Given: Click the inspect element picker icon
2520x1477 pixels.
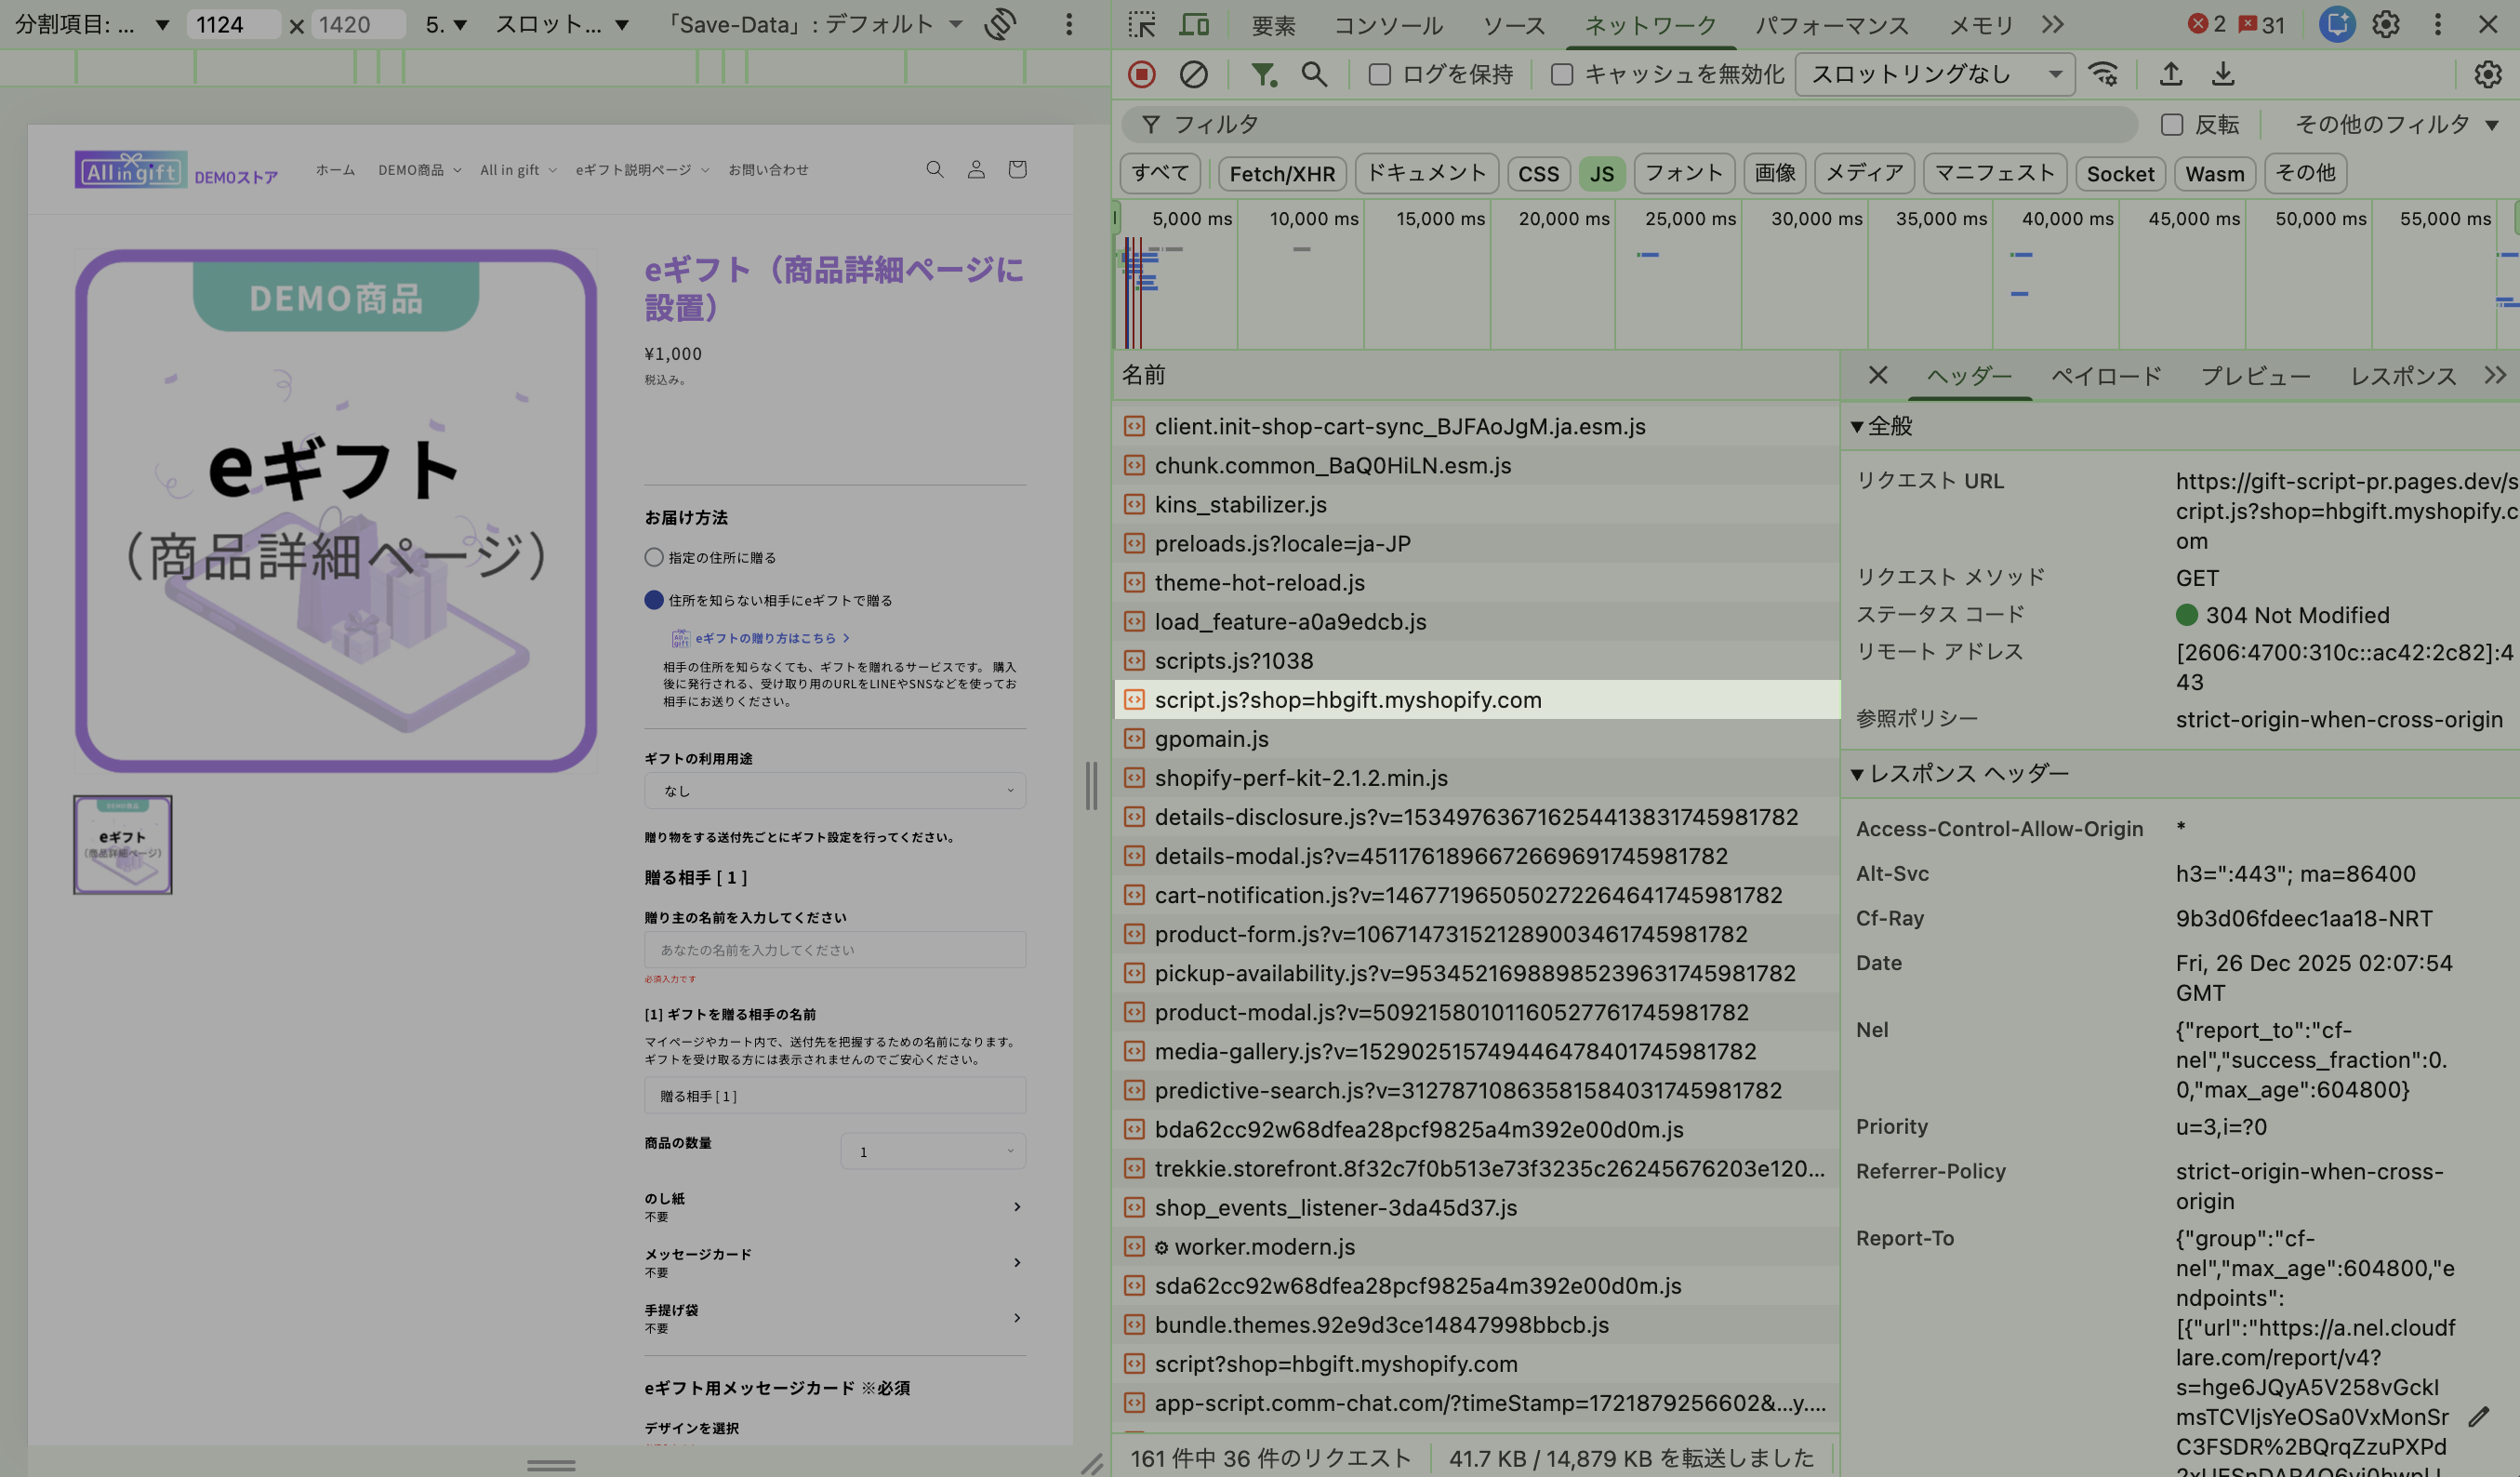Looking at the screenshot, I should (1141, 24).
